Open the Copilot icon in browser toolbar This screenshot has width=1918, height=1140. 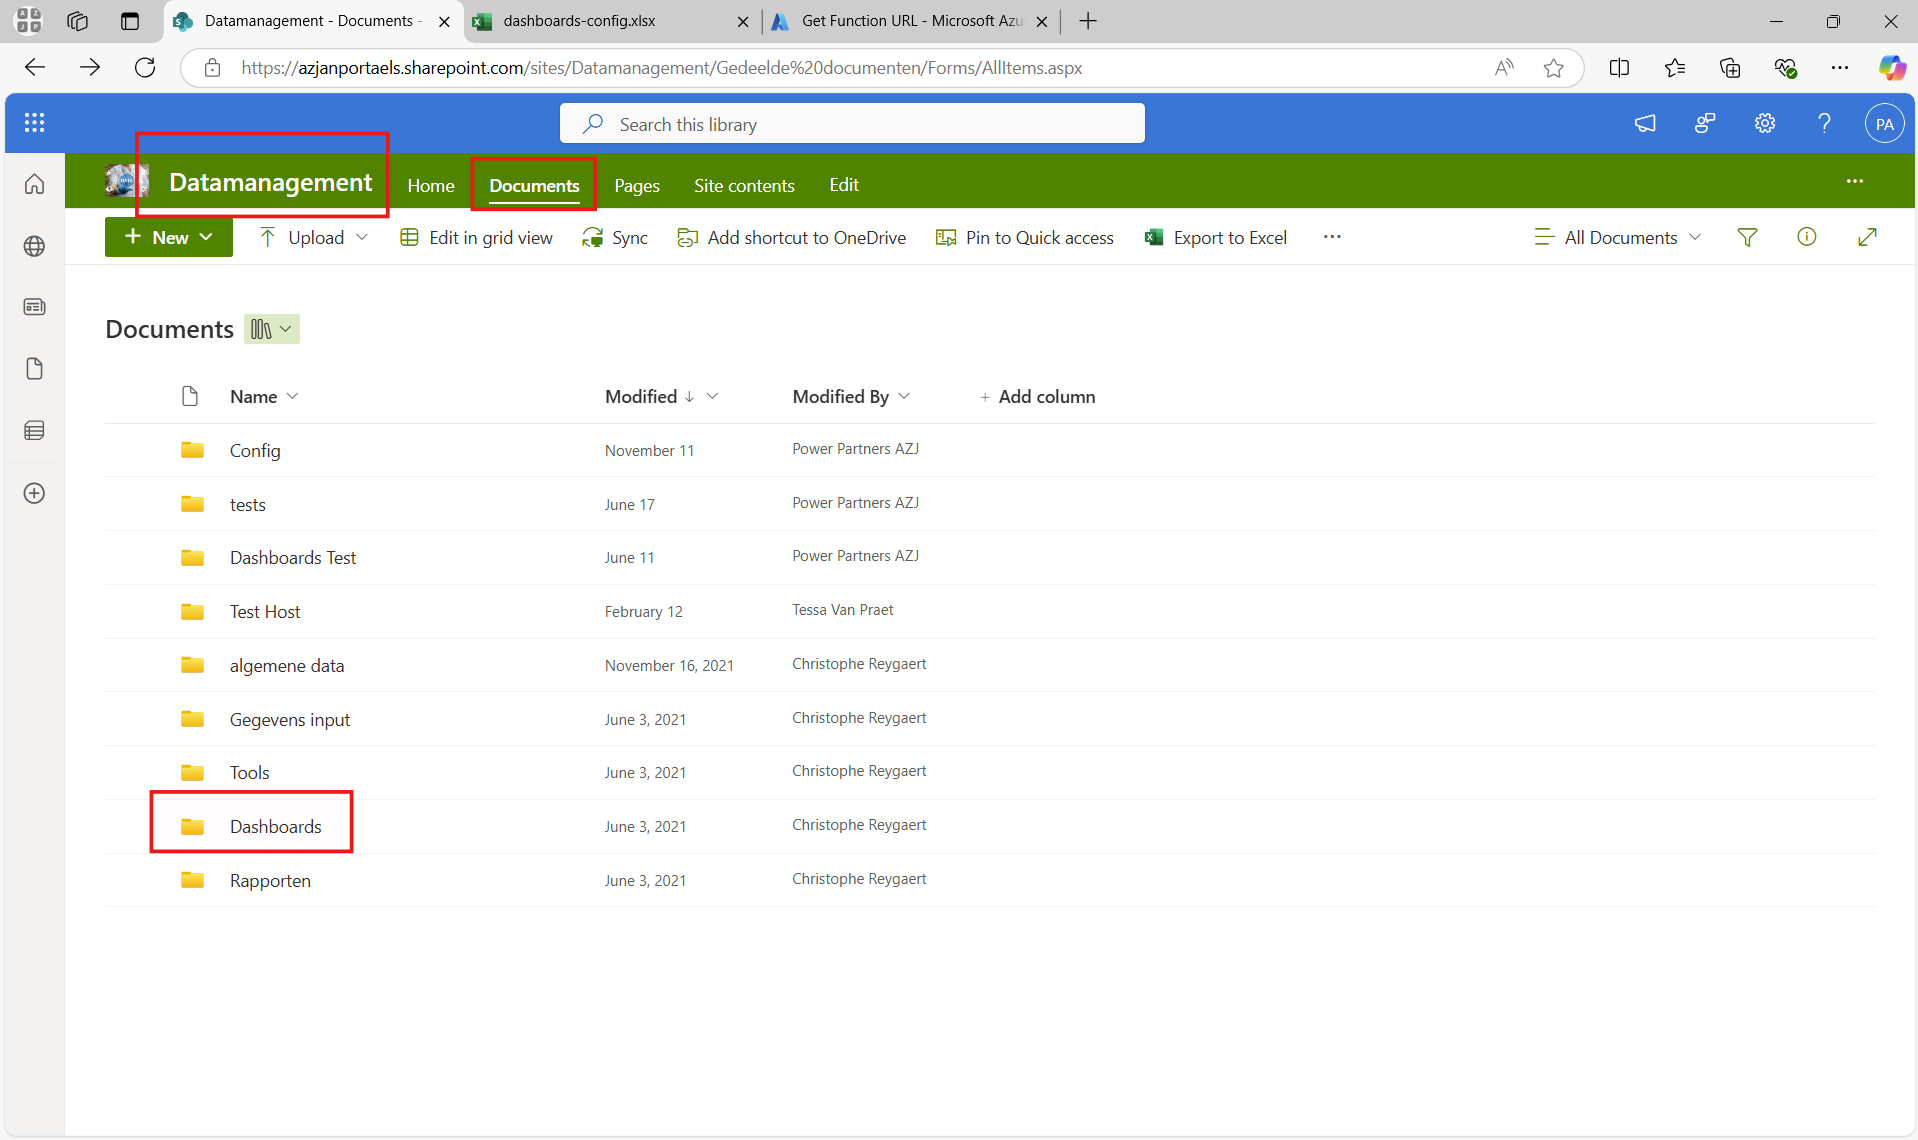pos(1891,68)
